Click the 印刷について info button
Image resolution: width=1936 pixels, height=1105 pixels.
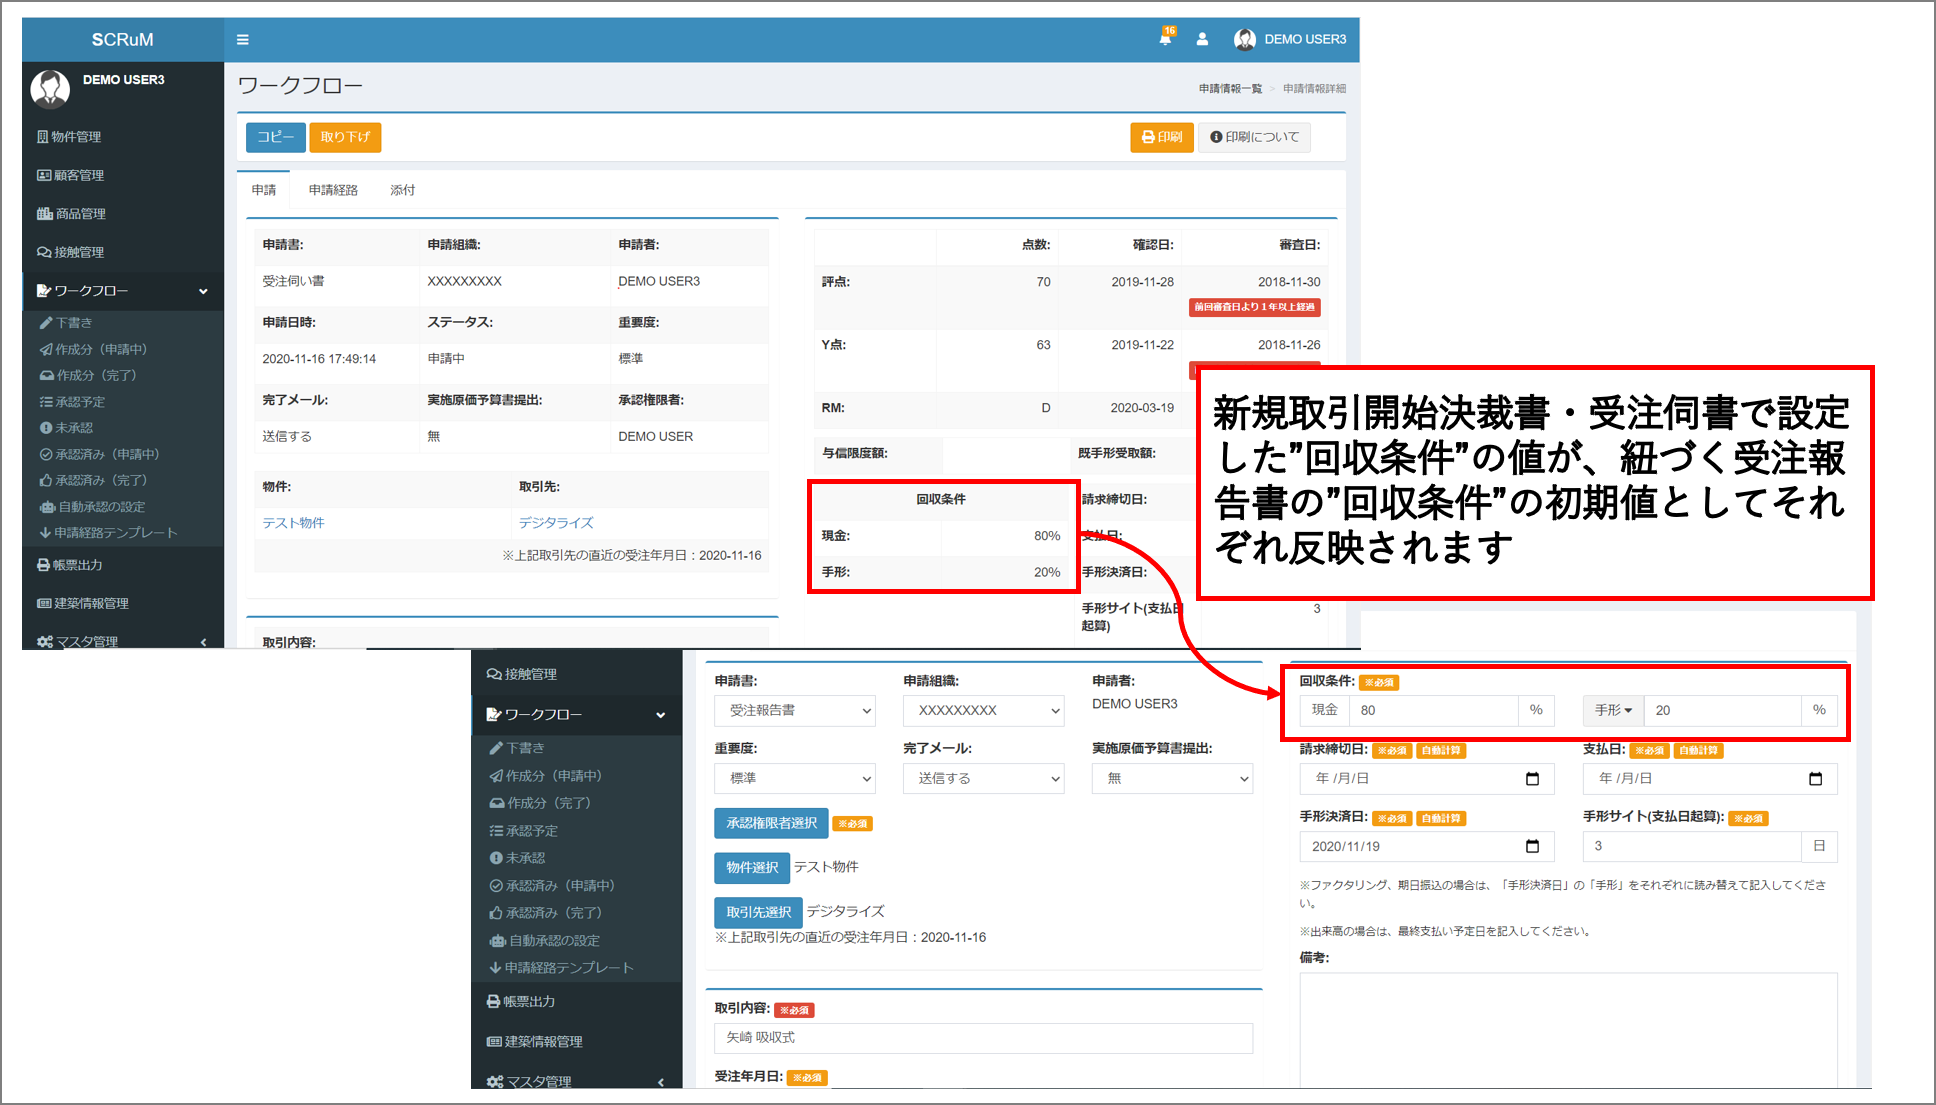(x=1254, y=137)
